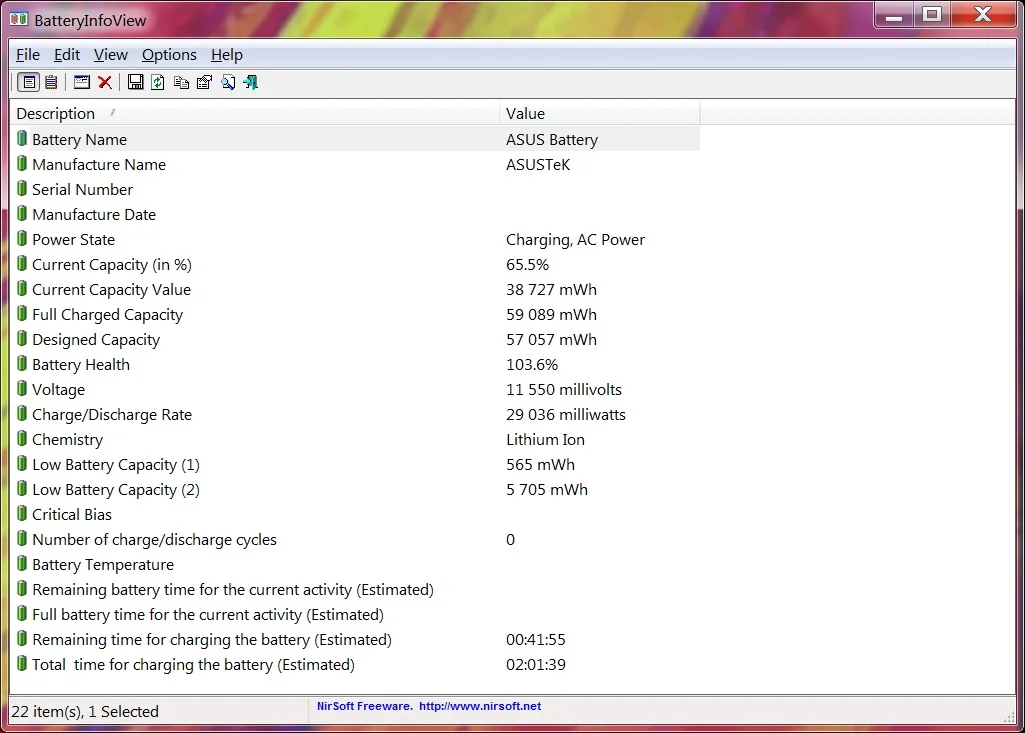This screenshot has height=733, width=1025.
Task: Click the battery icon beside Chemistry
Action: pyautogui.click(x=22, y=439)
